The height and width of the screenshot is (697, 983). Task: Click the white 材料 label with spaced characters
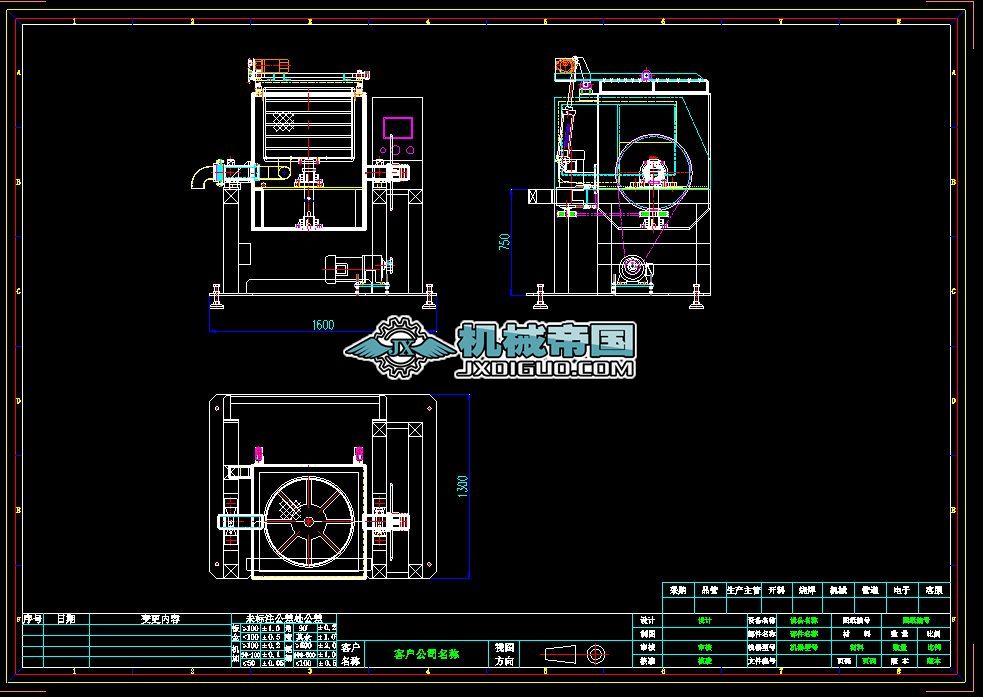pyautogui.click(x=856, y=634)
